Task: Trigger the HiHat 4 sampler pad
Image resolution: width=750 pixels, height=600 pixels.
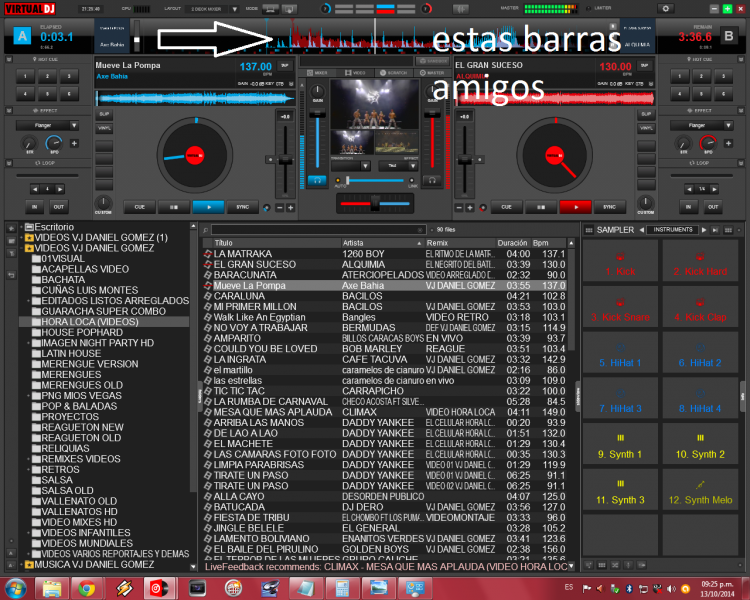Action: (x=700, y=399)
